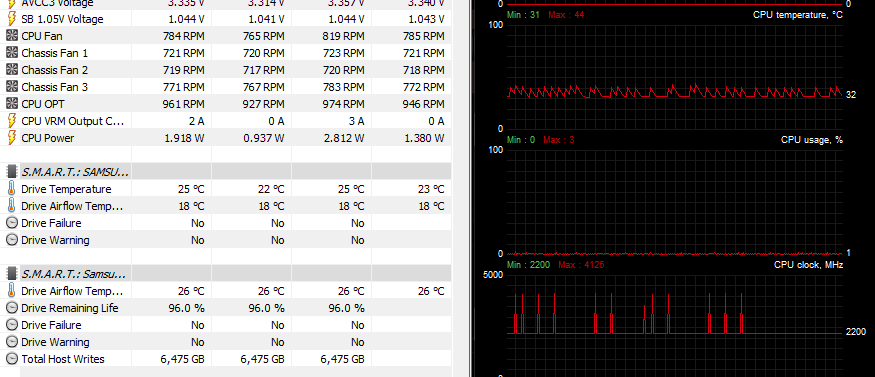Click the 'Max : 44' temperature reading
875x377 pixels.
[x=566, y=14]
